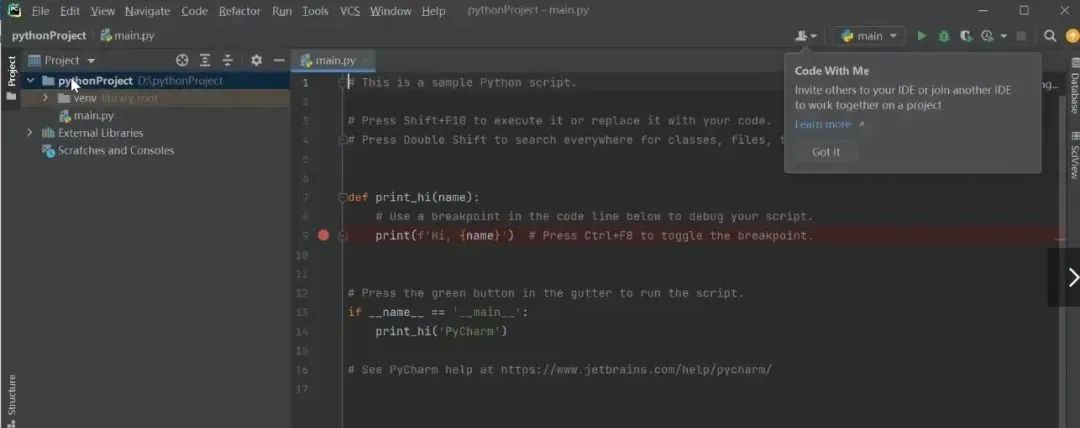Image resolution: width=1080 pixels, height=428 pixels.
Task: Open the Code menu
Action: tap(195, 11)
